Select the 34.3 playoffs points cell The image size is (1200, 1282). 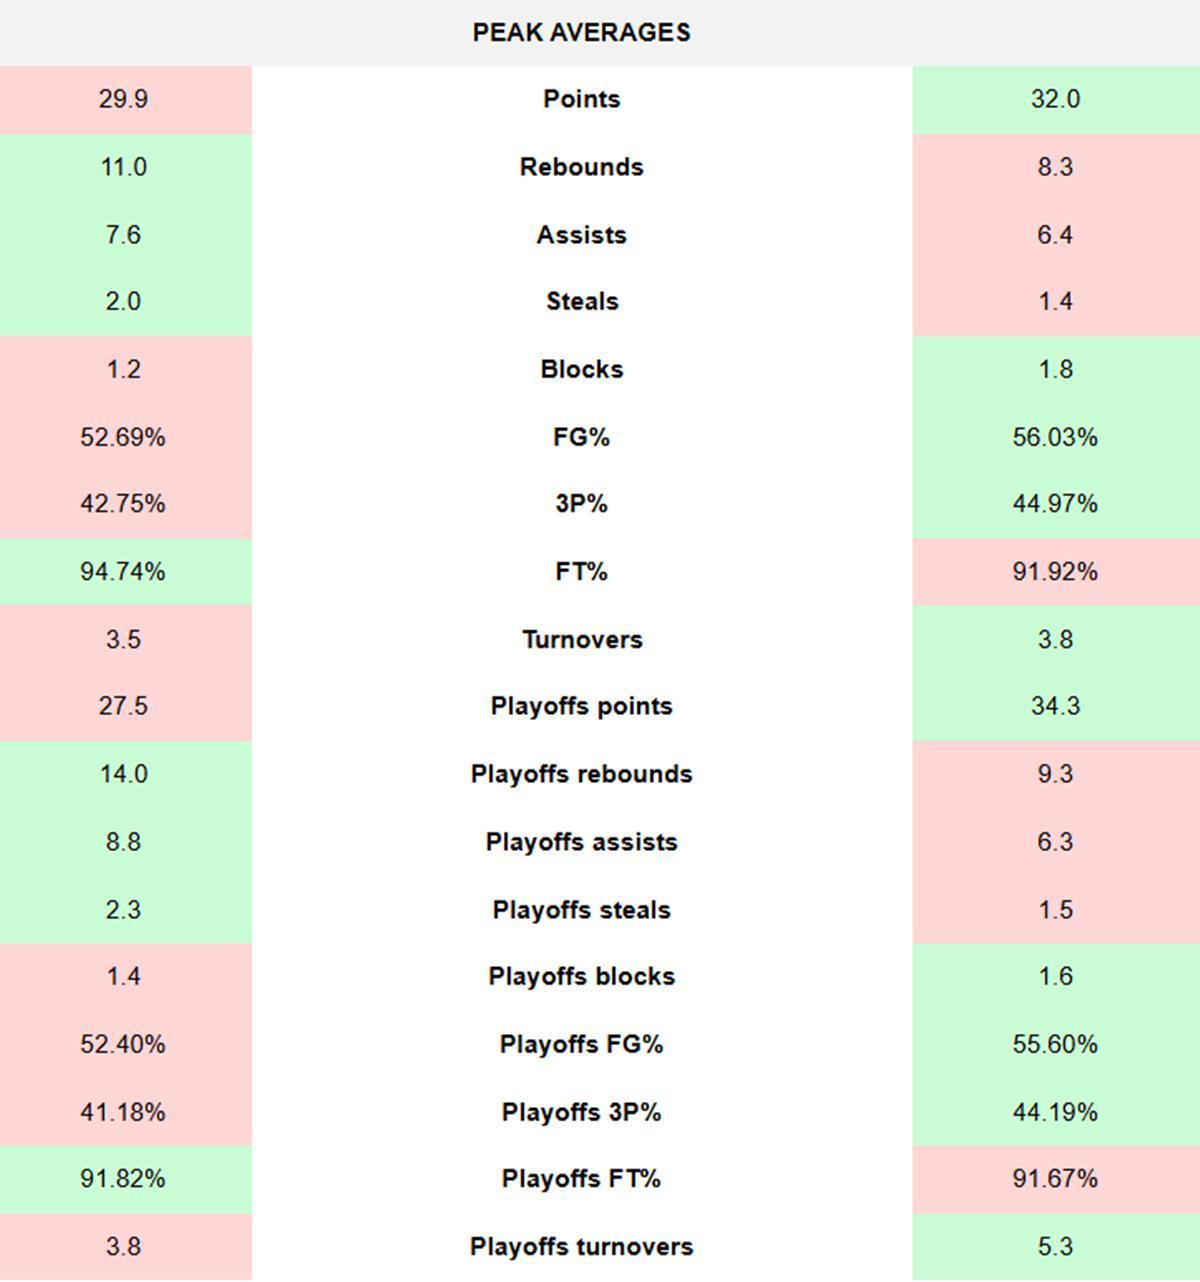click(1055, 706)
